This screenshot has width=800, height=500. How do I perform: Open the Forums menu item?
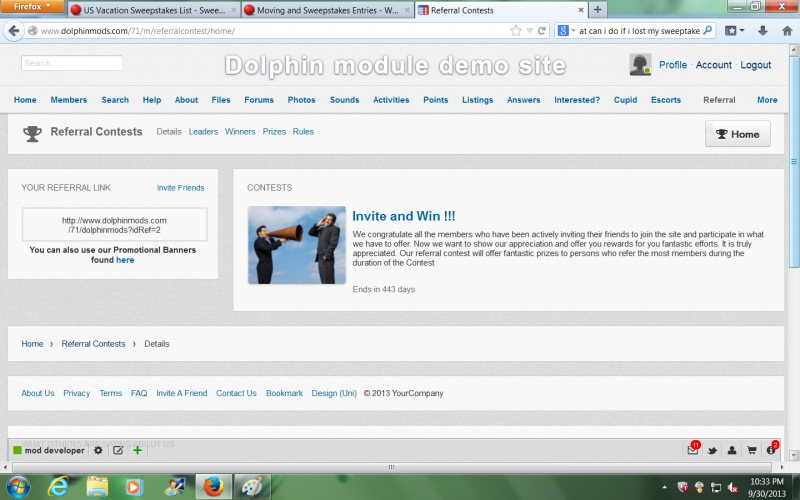point(259,100)
